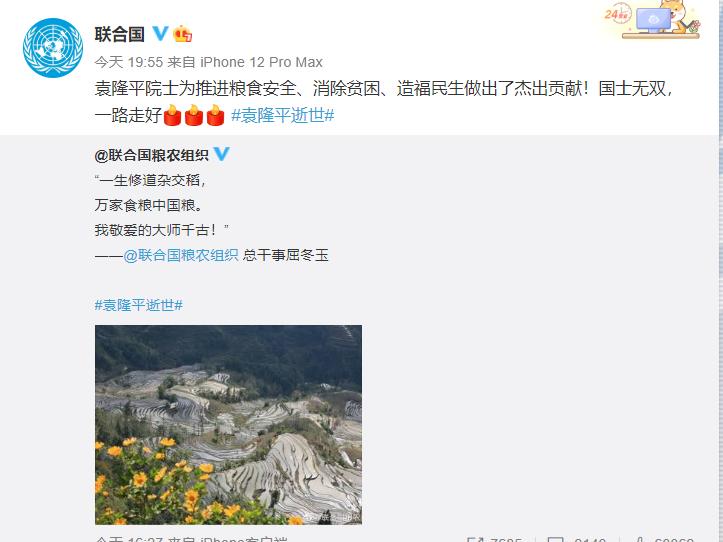Click the quoted poem text 一生修道杂交稻
This screenshot has height=542, width=723.
[x=149, y=180]
